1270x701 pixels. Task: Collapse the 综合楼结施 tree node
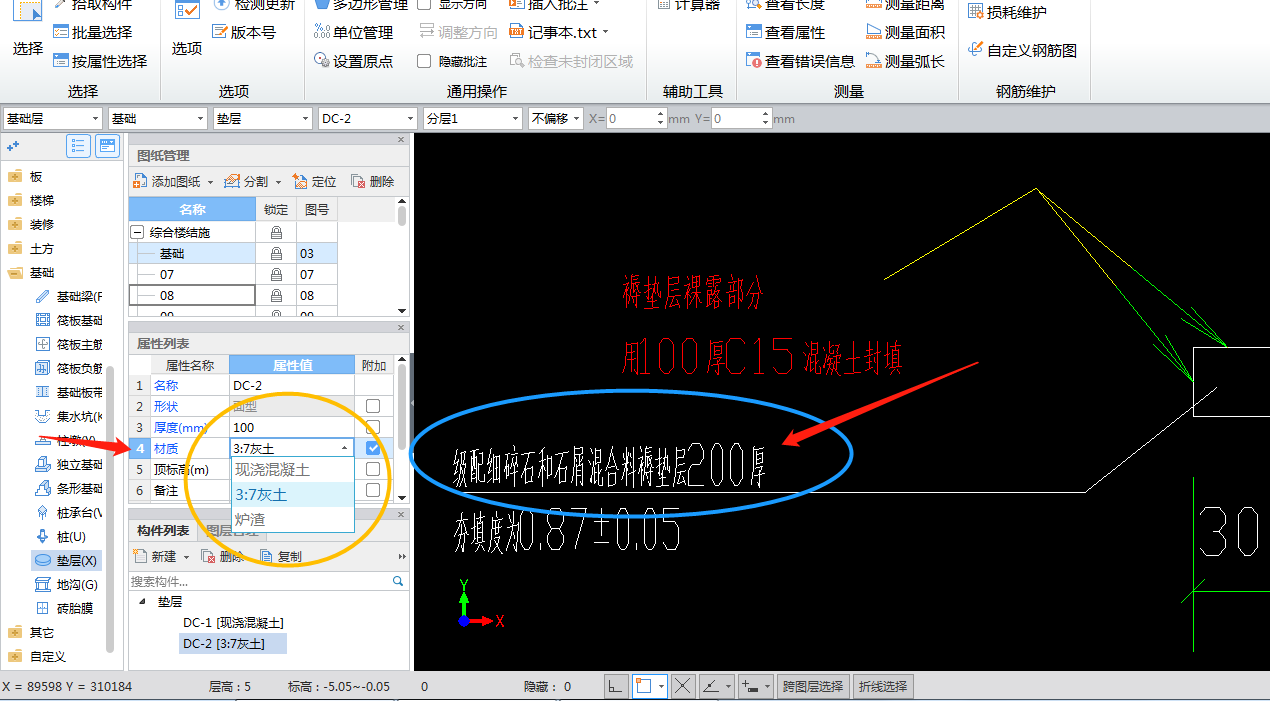[x=137, y=232]
